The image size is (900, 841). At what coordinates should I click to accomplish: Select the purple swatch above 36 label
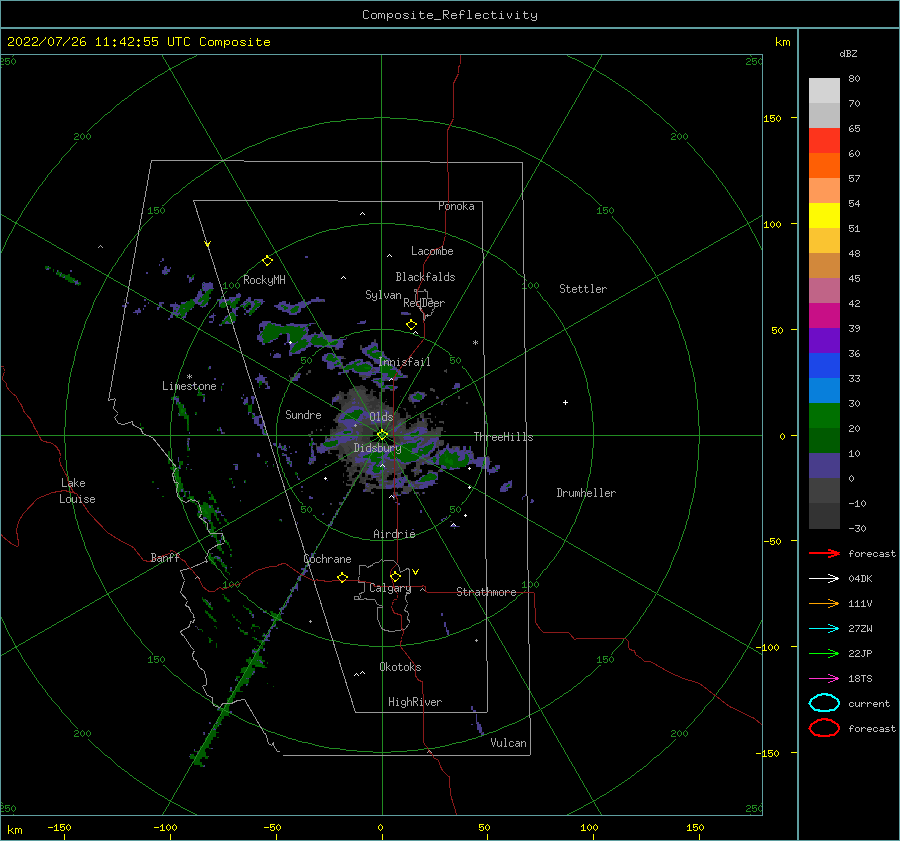coord(824,340)
